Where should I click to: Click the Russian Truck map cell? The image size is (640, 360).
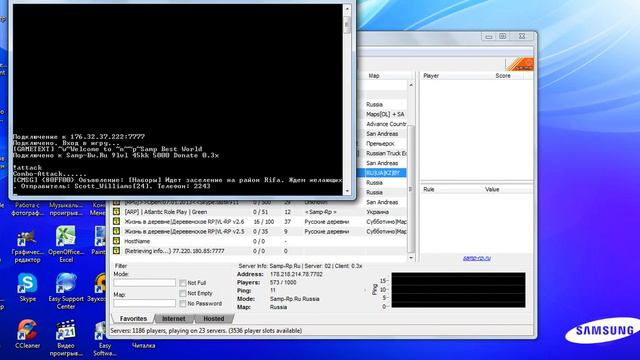[386, 153]
